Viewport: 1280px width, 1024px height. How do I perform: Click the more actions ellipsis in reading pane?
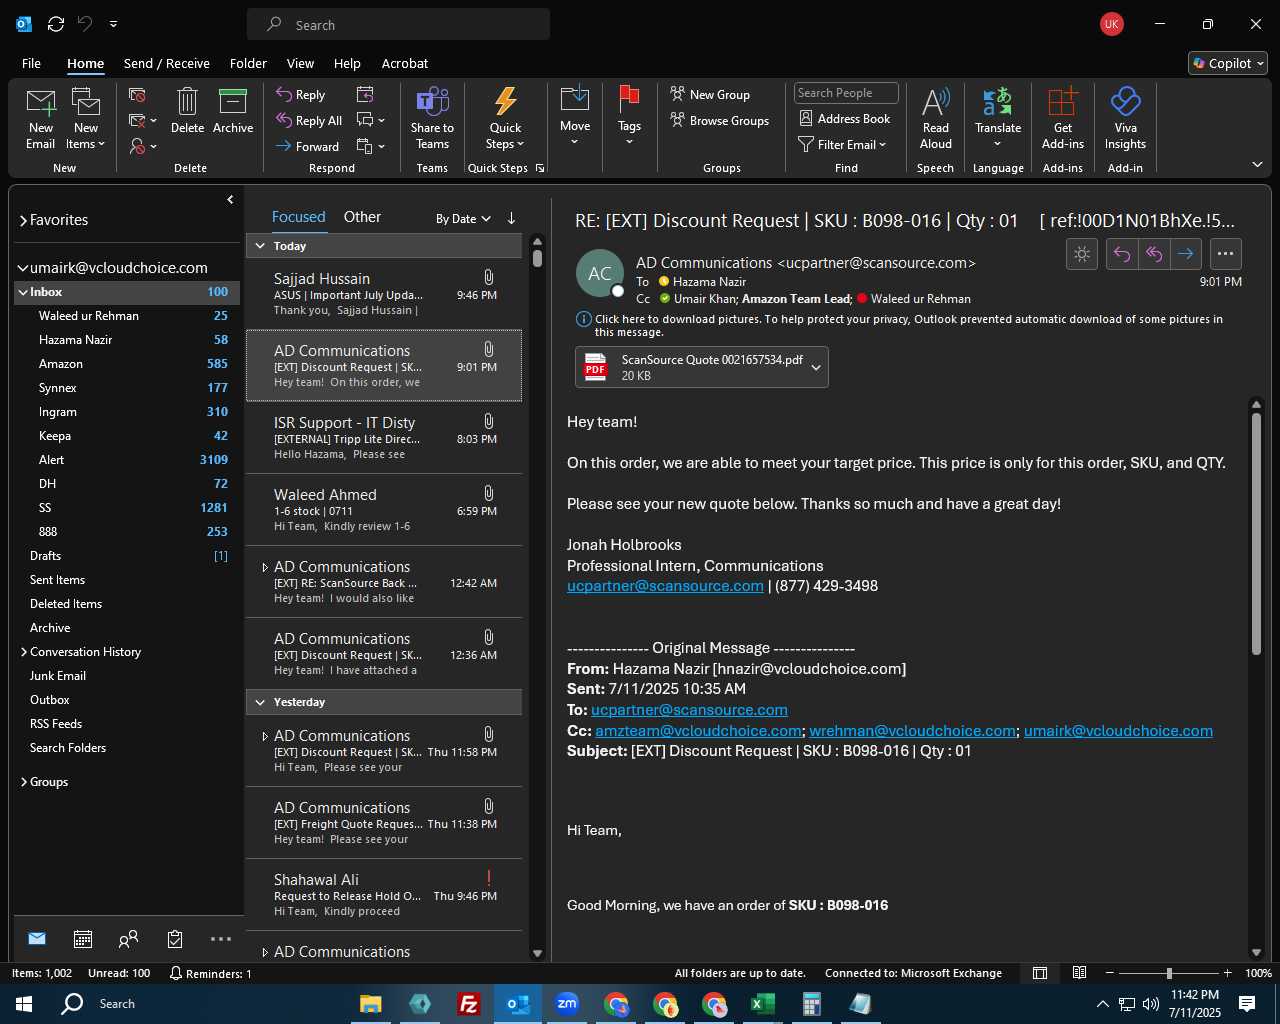(1226, 254)
